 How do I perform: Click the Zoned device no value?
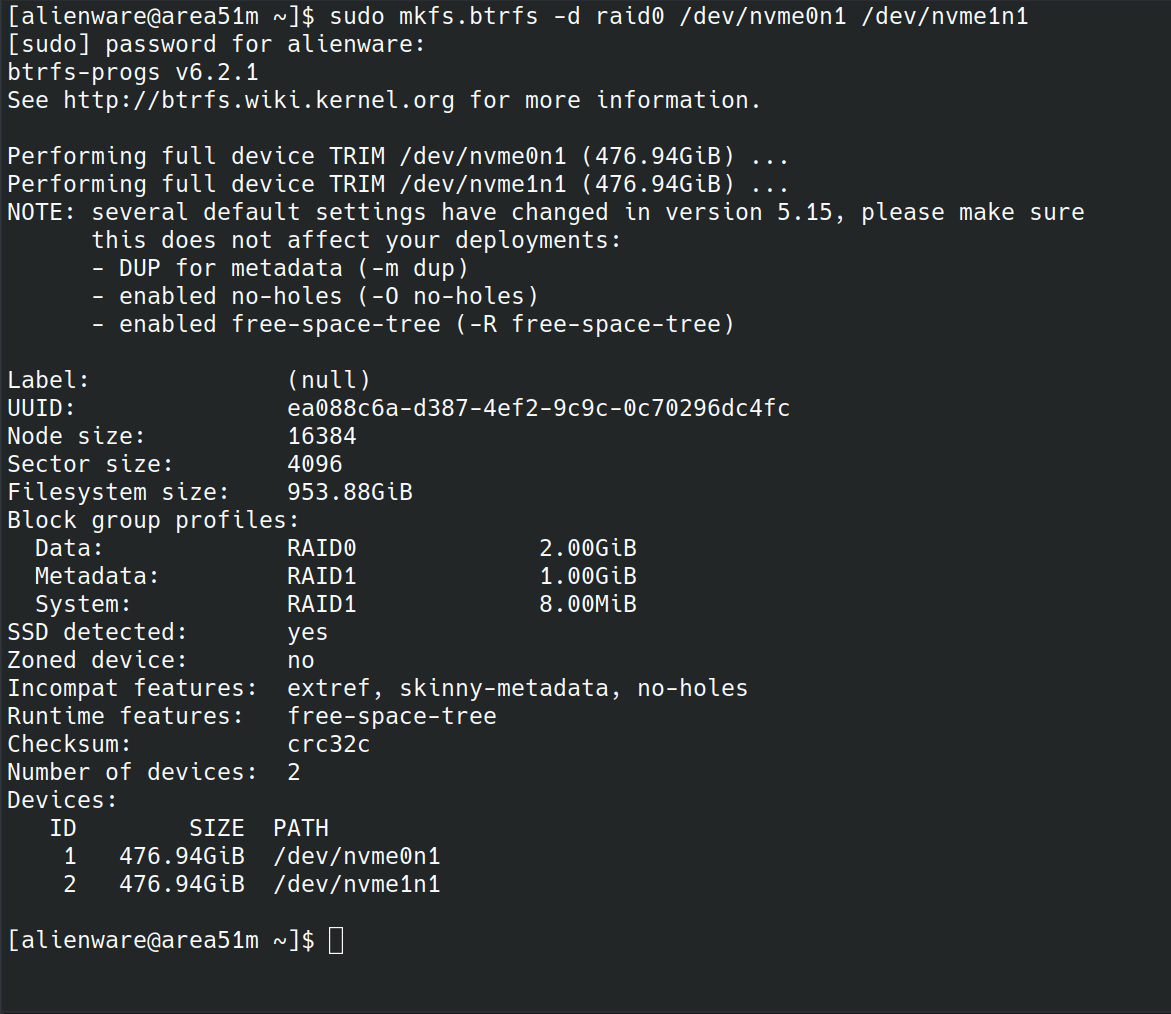(301, 660)
